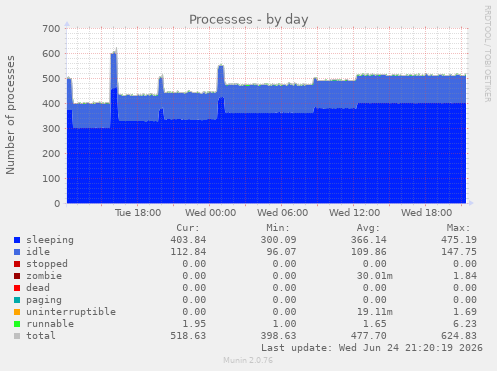Viewport: 497px width, 371px height.
Task: Click the dead legend color swatch
Action: click(x=17, y=288)
